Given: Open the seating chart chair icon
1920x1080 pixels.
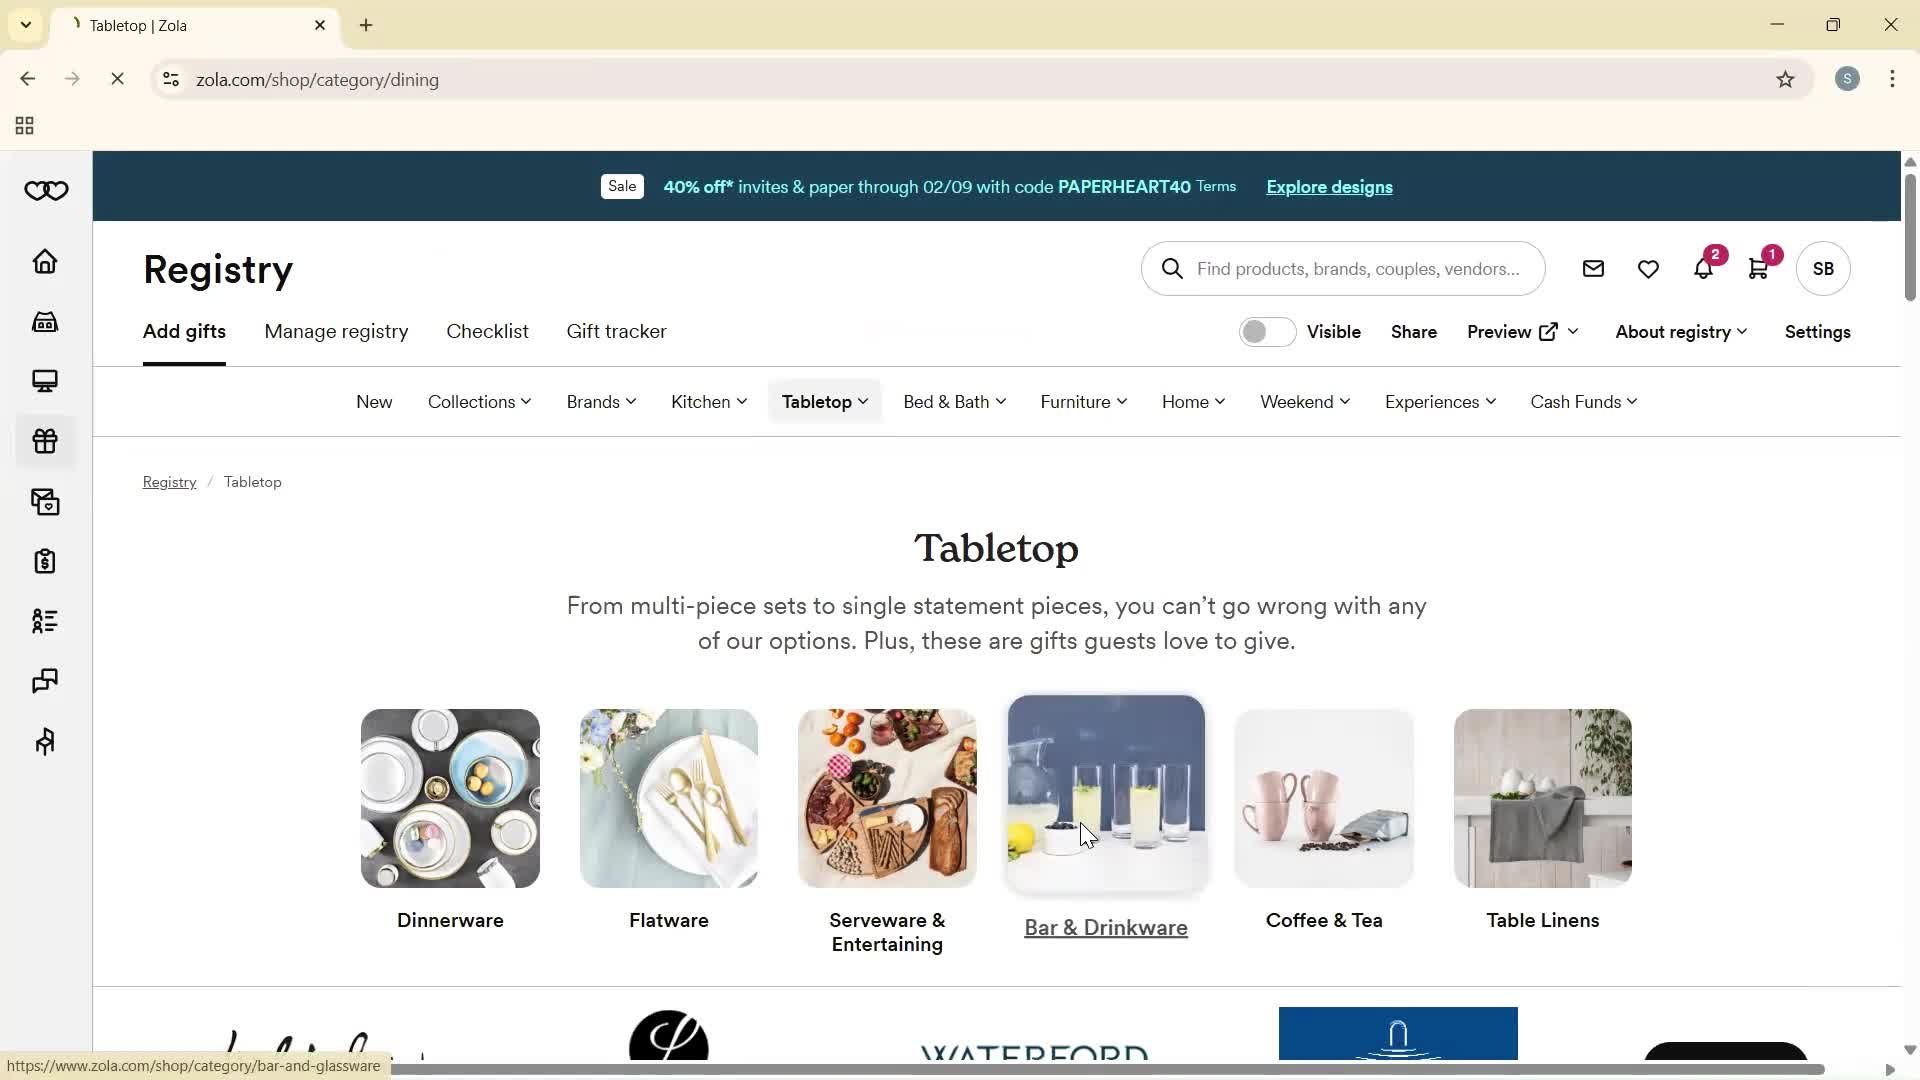Looking at the screenshot, I should pos(44,741).
